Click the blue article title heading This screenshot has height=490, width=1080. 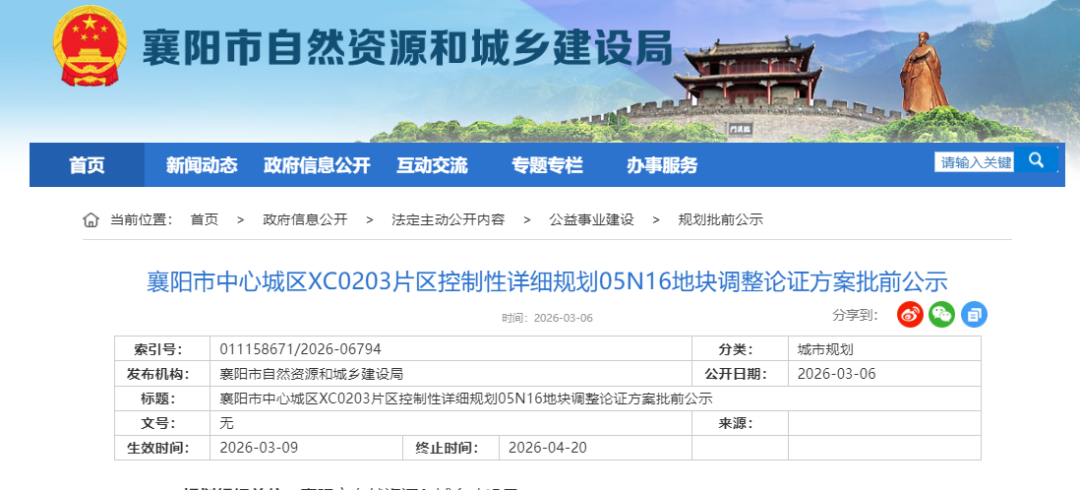(x=547, y=281)
